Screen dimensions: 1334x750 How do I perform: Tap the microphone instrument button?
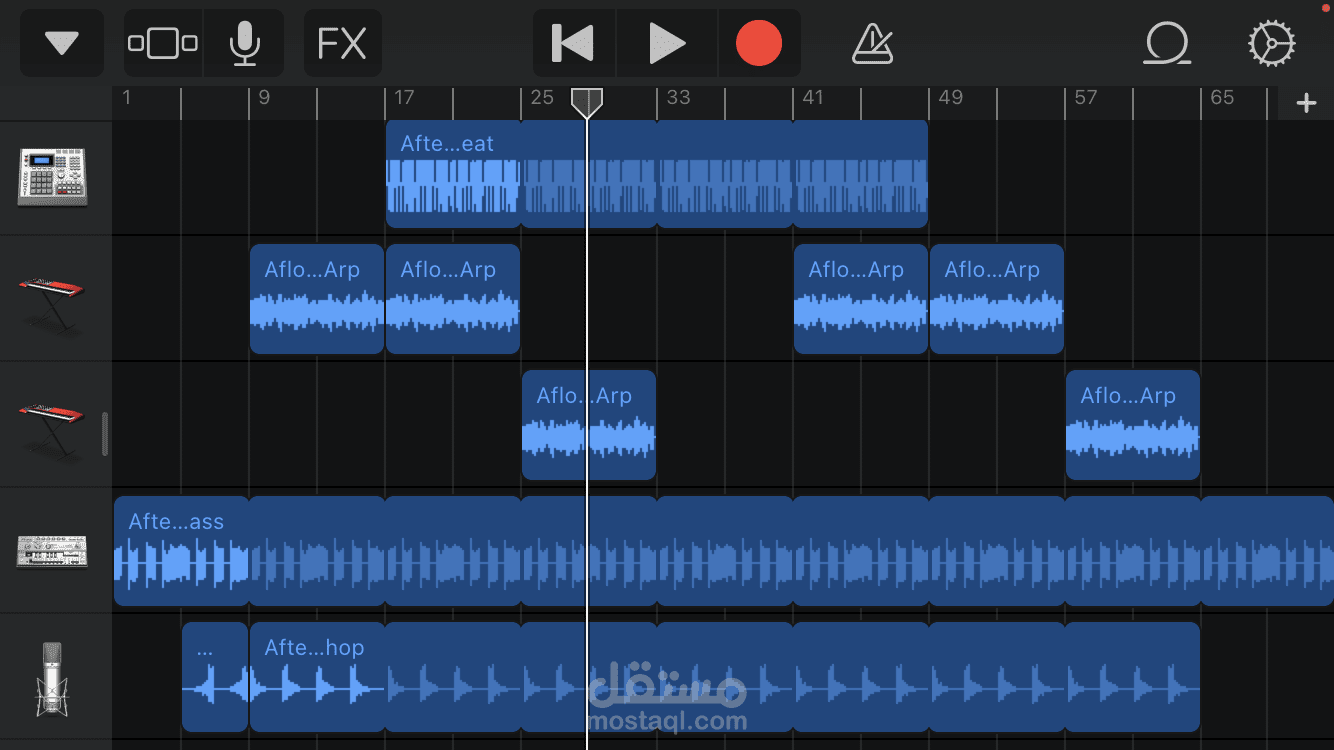244,43
